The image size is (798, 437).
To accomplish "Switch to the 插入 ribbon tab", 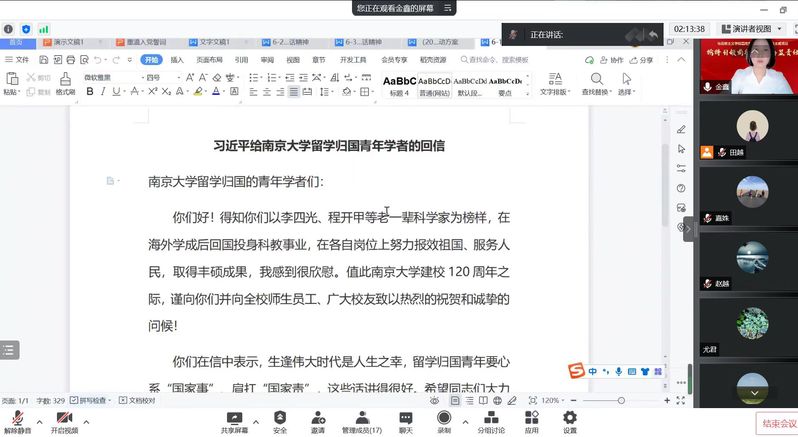I will [177, 60].
